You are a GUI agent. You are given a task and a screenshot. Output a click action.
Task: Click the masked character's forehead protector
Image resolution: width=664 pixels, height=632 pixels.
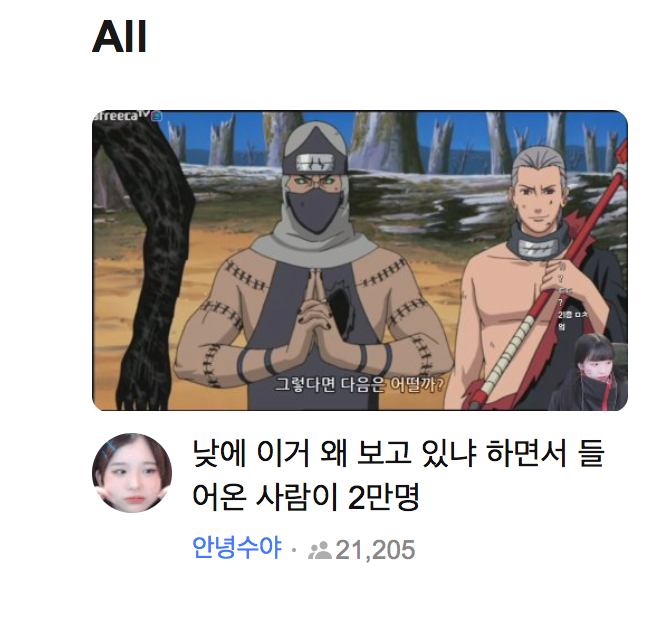click(314, 163)
